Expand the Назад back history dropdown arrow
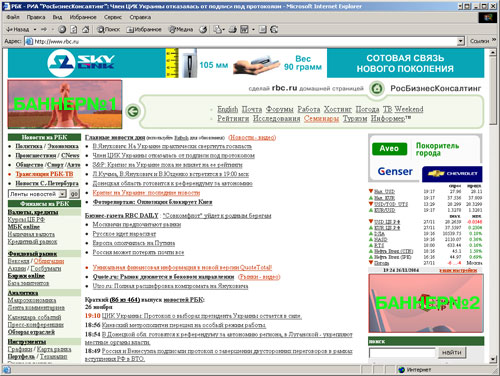This screenshot has width=500, height=376. (x=35, y=30)
